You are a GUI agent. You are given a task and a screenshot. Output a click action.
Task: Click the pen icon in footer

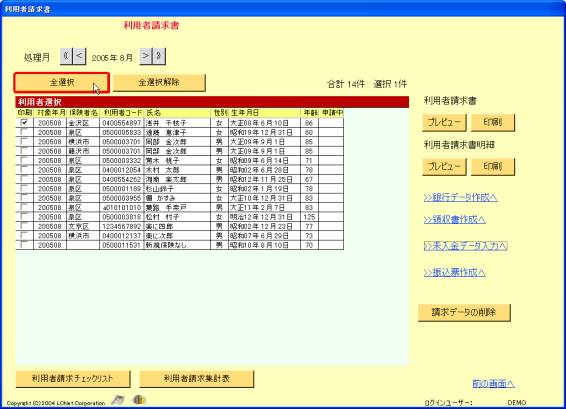click(118, 399)
